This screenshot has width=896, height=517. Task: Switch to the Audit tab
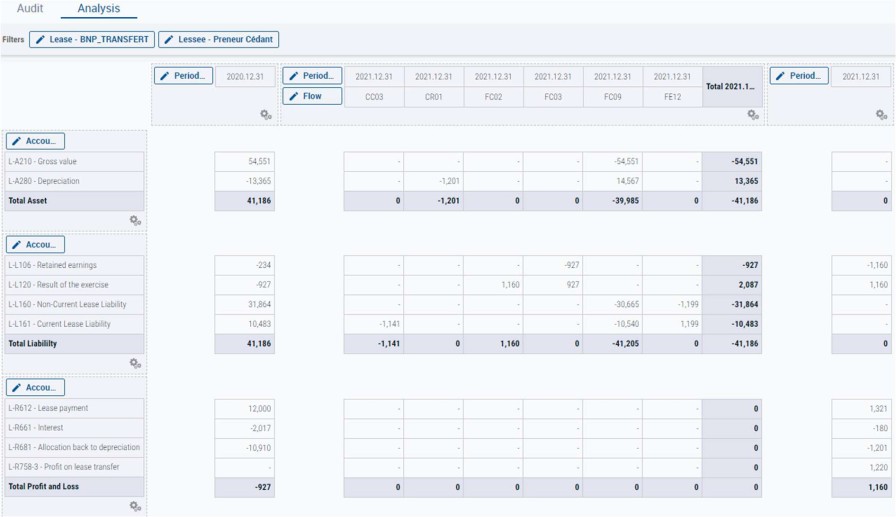[30, 9]
